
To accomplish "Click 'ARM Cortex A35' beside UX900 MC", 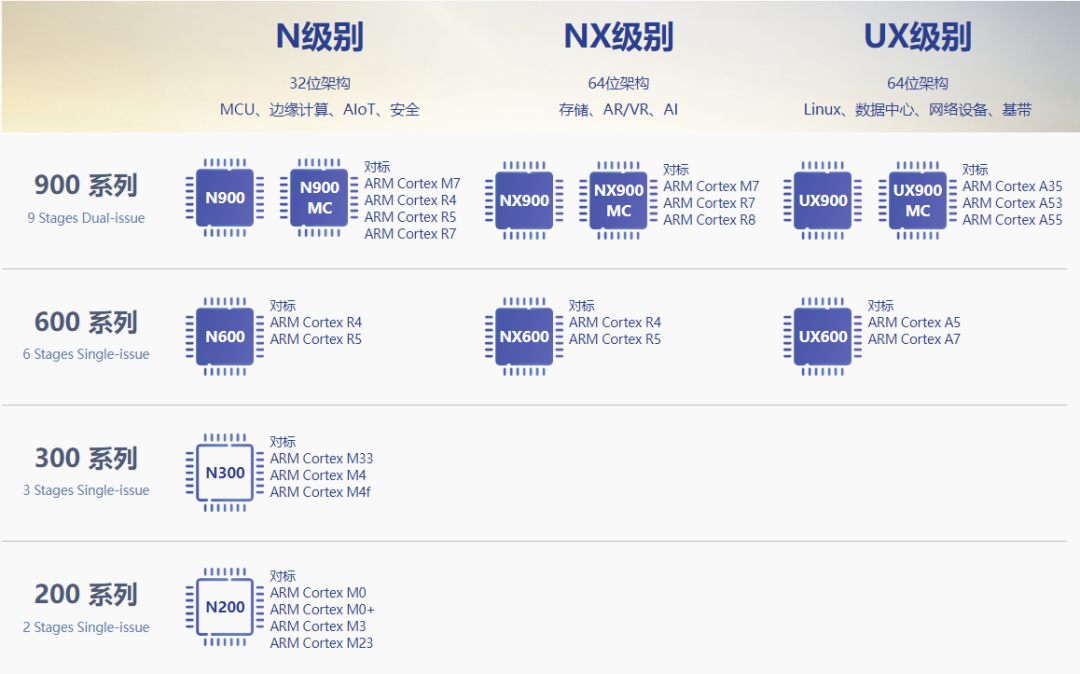I will coord(1012,187).
